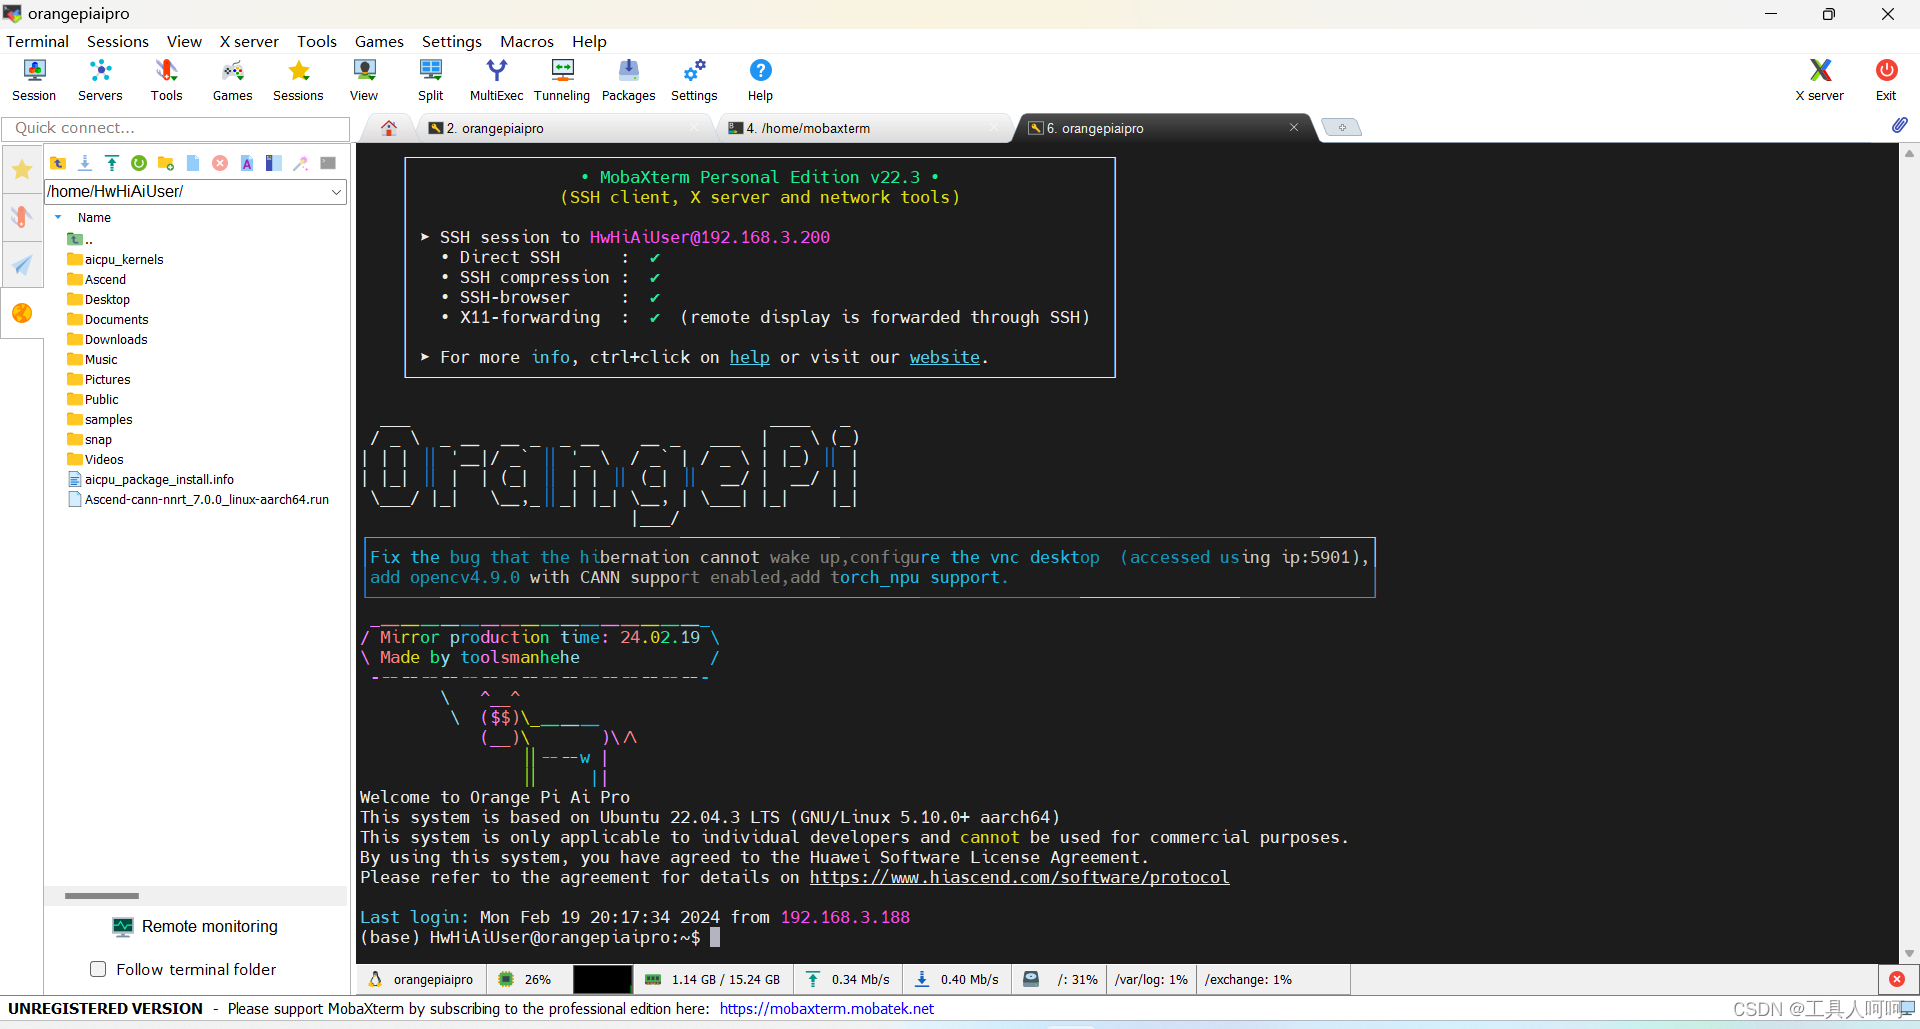The image size is (1920, 1029).
Task: Click the Quick connect input field
Action: pyautogui.click(x=176, y=128)
